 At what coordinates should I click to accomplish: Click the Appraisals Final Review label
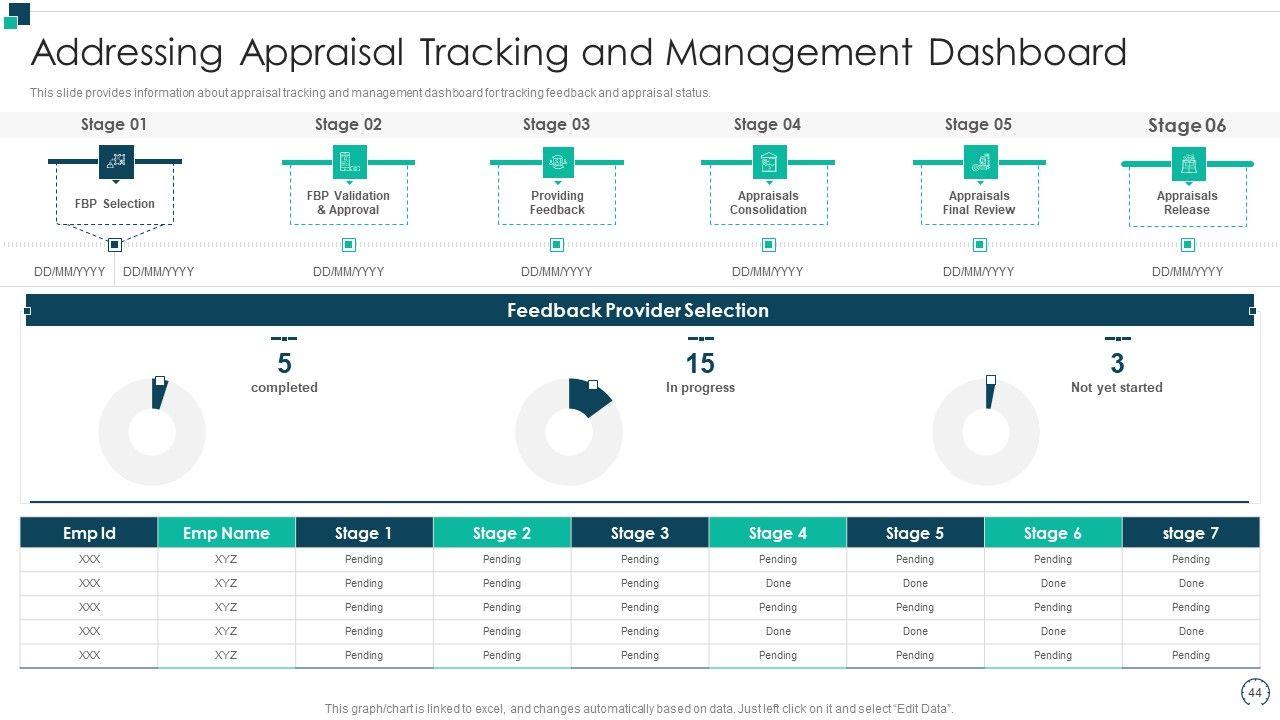[x=979, y=203]
